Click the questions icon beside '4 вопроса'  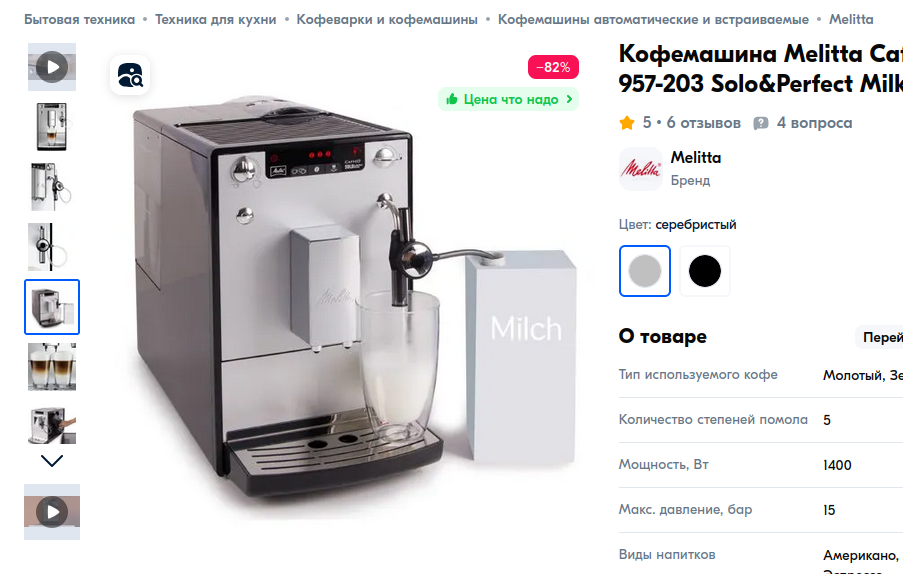click(x=761, y=123)
